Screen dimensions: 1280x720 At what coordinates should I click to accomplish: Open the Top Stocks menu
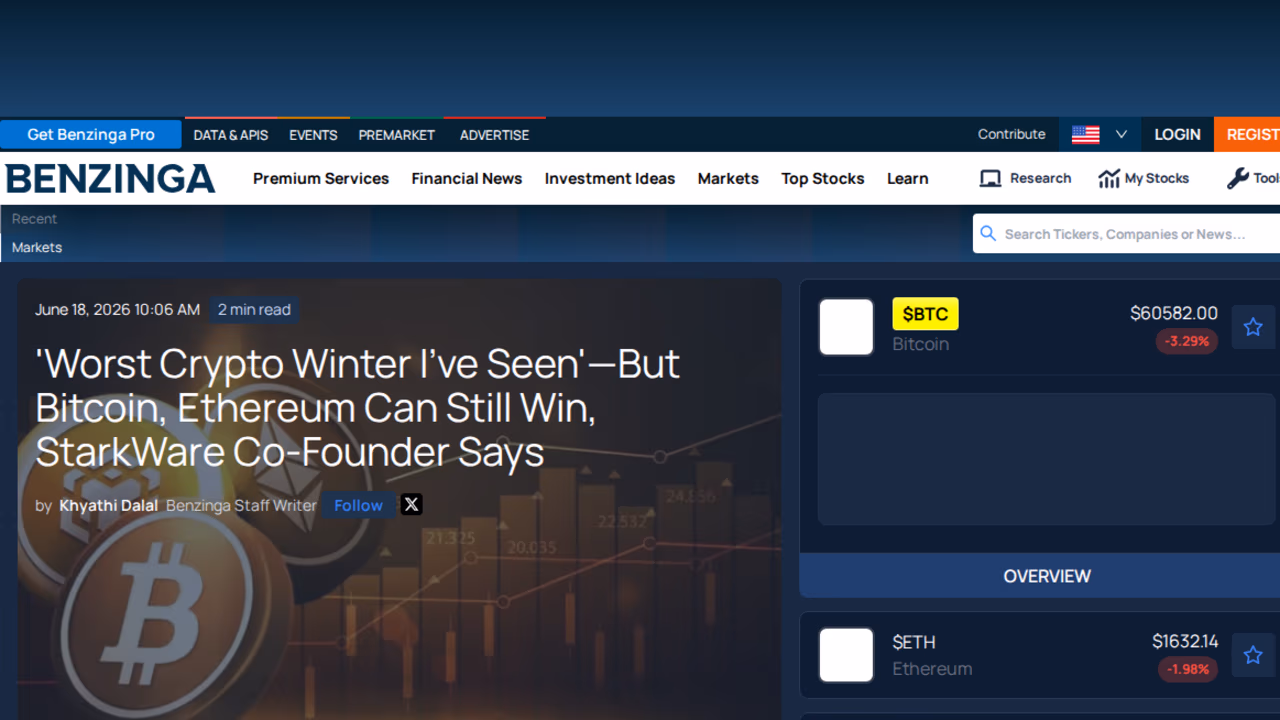click(x=823, y=178)
